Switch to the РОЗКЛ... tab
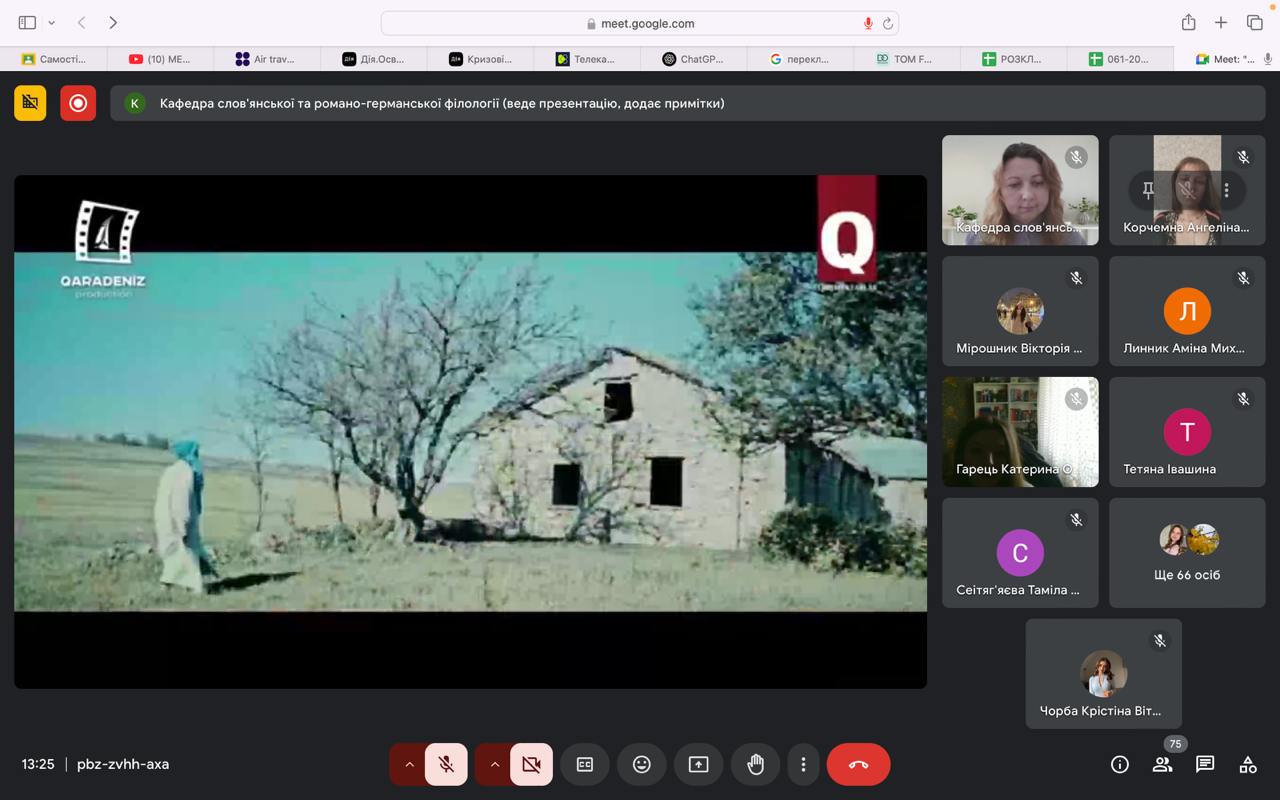 [x=1013, y=59]
